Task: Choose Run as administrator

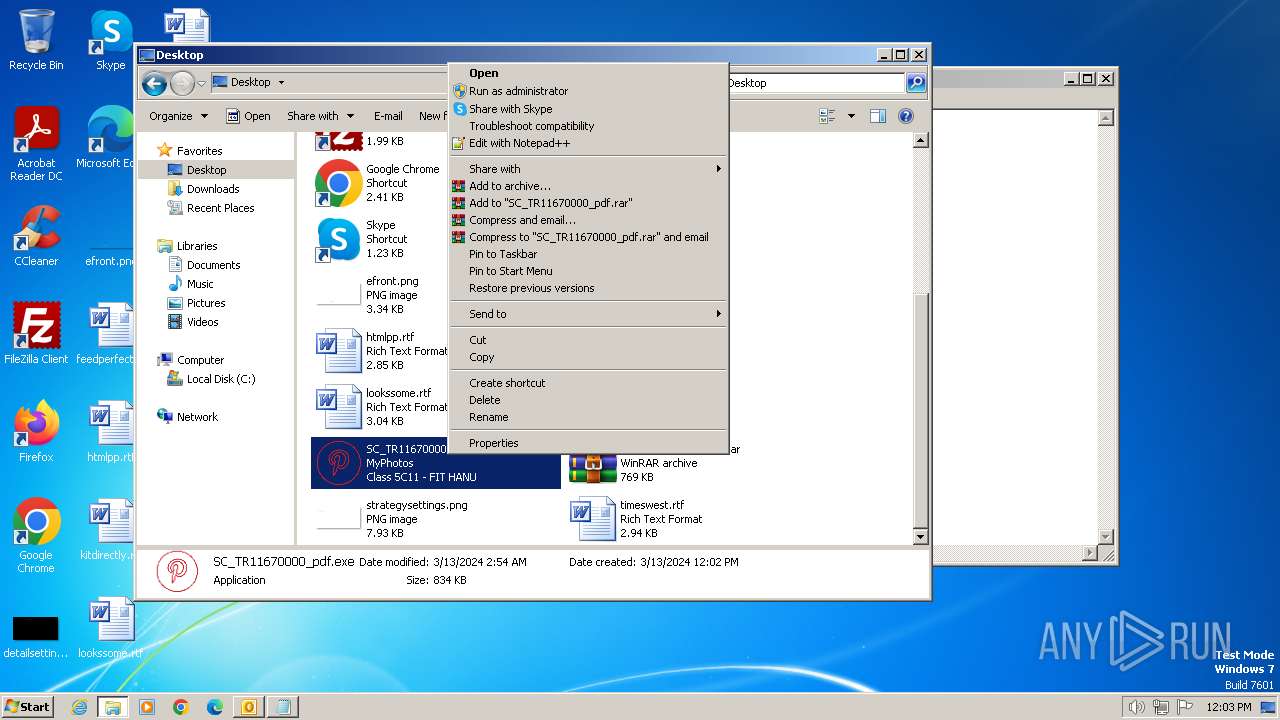Action: coord(588,91)
